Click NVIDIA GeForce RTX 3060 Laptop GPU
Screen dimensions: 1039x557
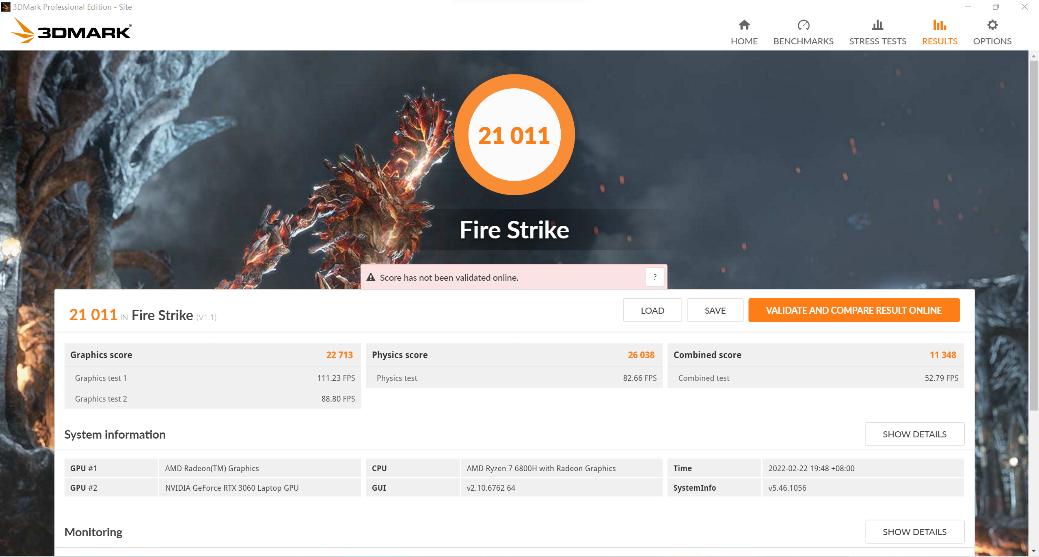(231, 488)
